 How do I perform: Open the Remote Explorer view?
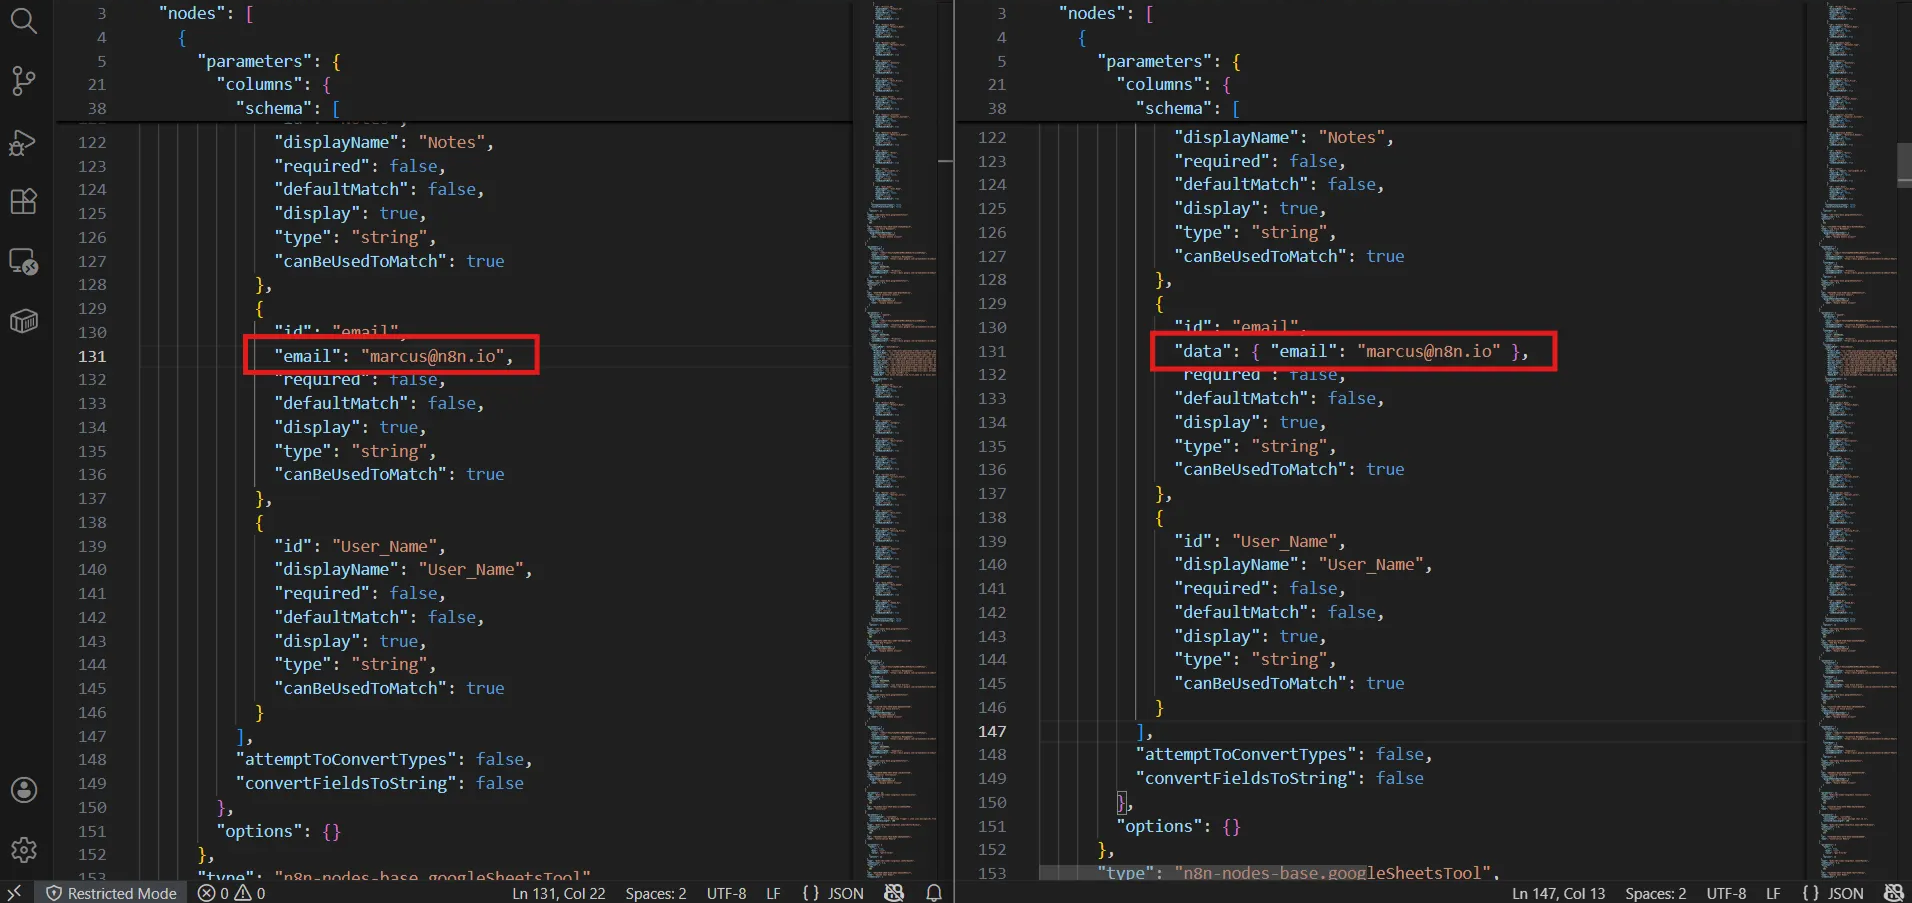coord(23,262)
